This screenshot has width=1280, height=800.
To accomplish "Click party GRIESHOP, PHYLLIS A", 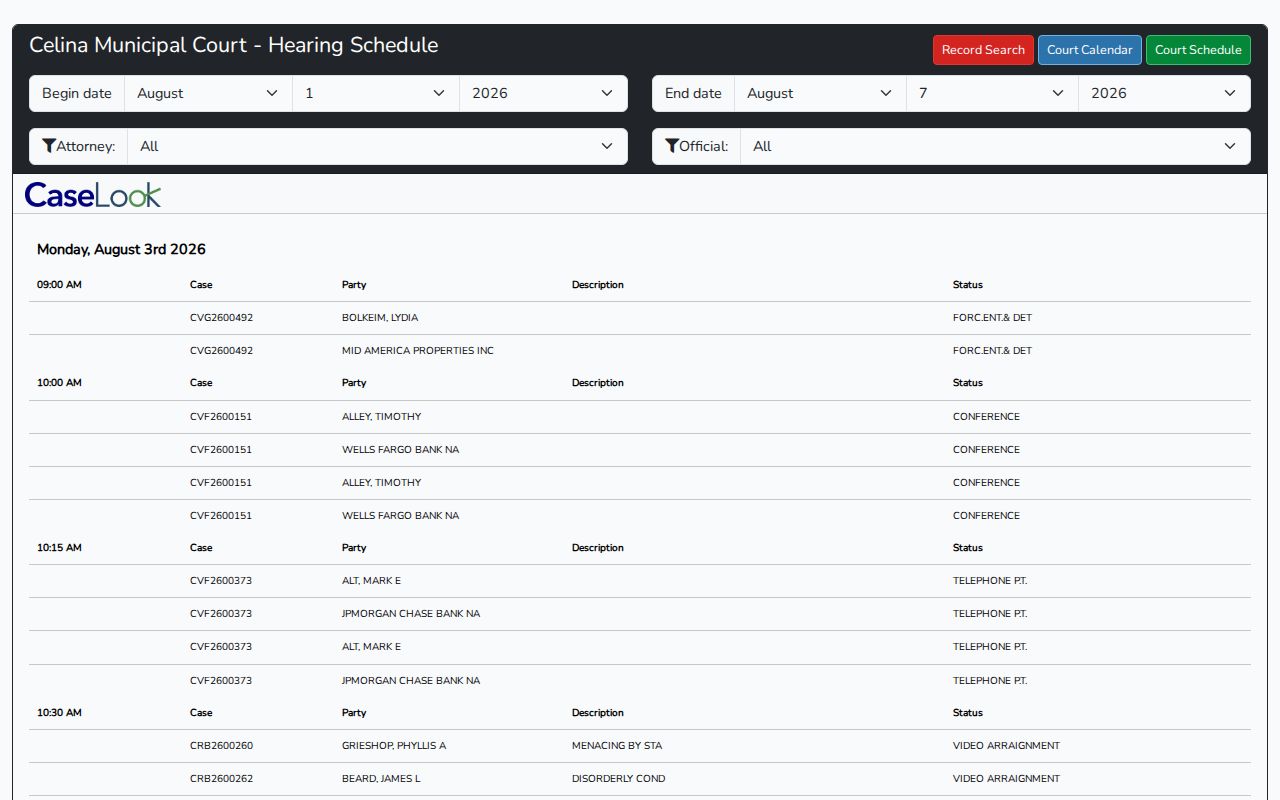I will pyautogui.click(x=394, y=746).
